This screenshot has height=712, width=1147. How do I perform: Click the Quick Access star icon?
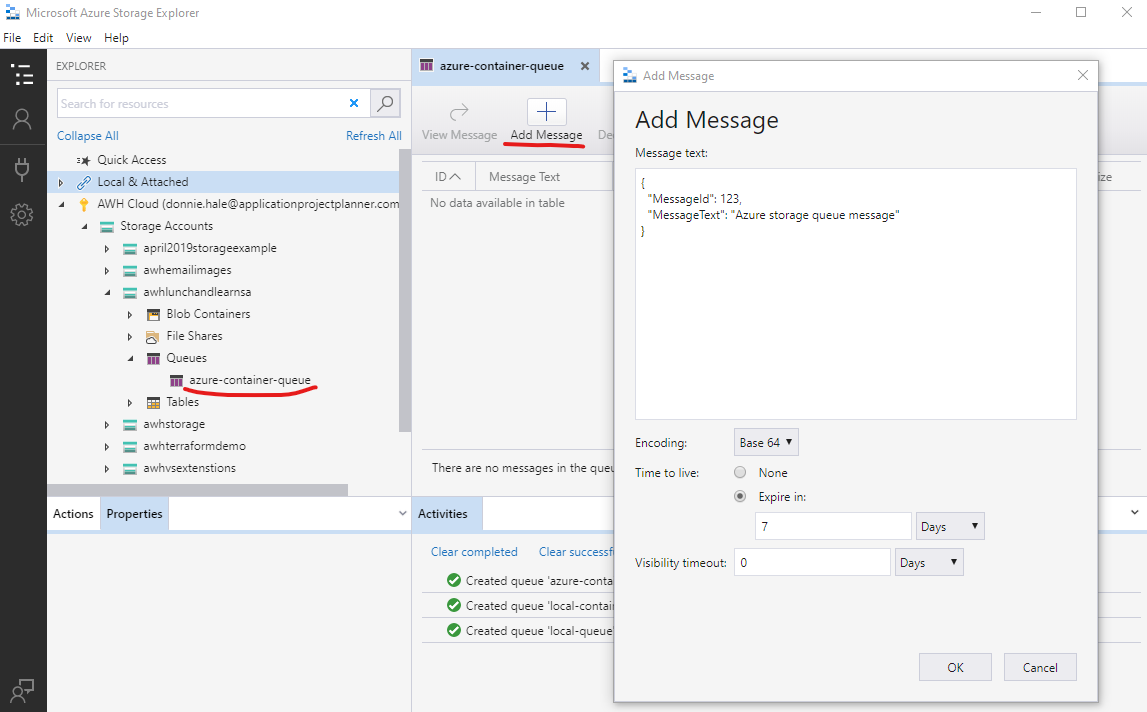coord(83,160)
